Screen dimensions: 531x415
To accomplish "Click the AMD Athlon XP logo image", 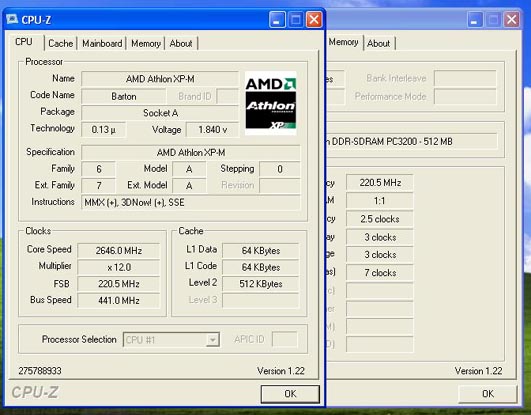I will (x=271, y=103).
